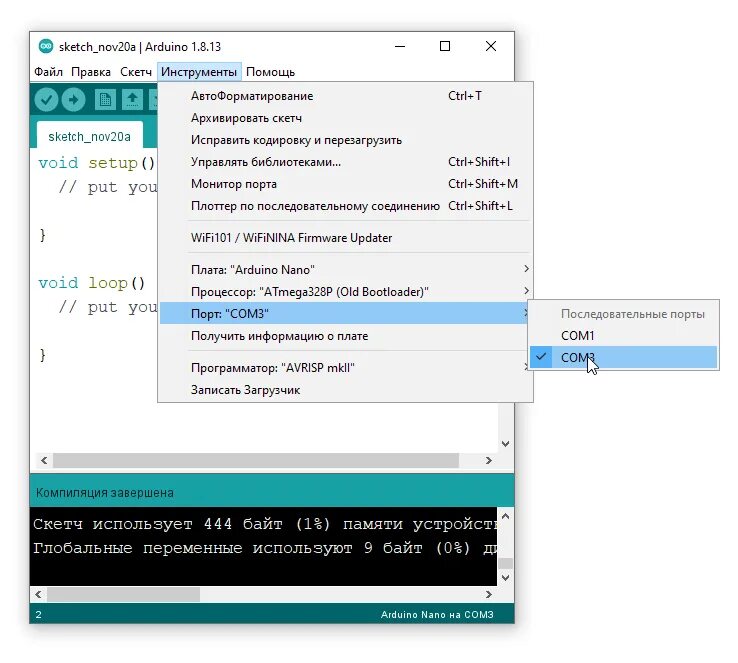Screen dimensions: 738x663
Task: Expand the Программатор: "AVRISP mkII" submenu
Action: tap(346, 368)
